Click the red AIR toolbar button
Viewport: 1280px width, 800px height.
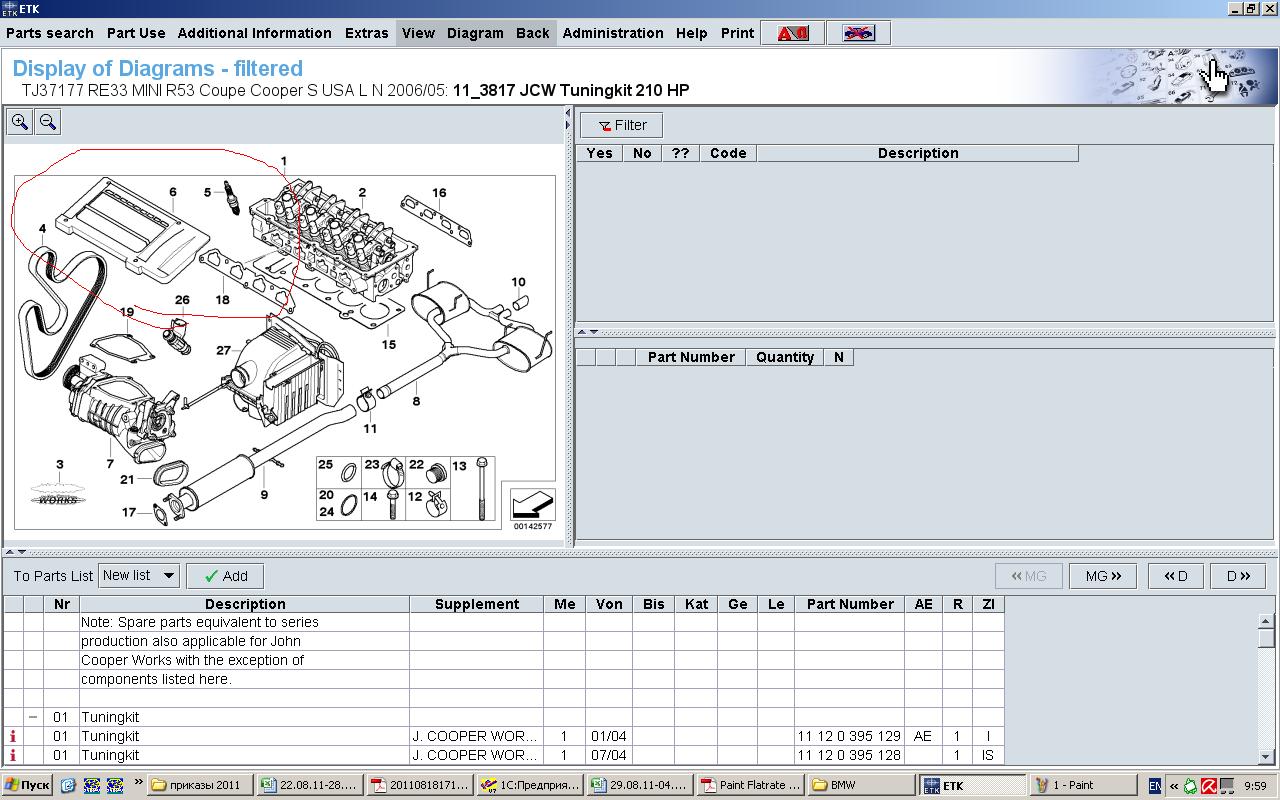coord(793,33)
